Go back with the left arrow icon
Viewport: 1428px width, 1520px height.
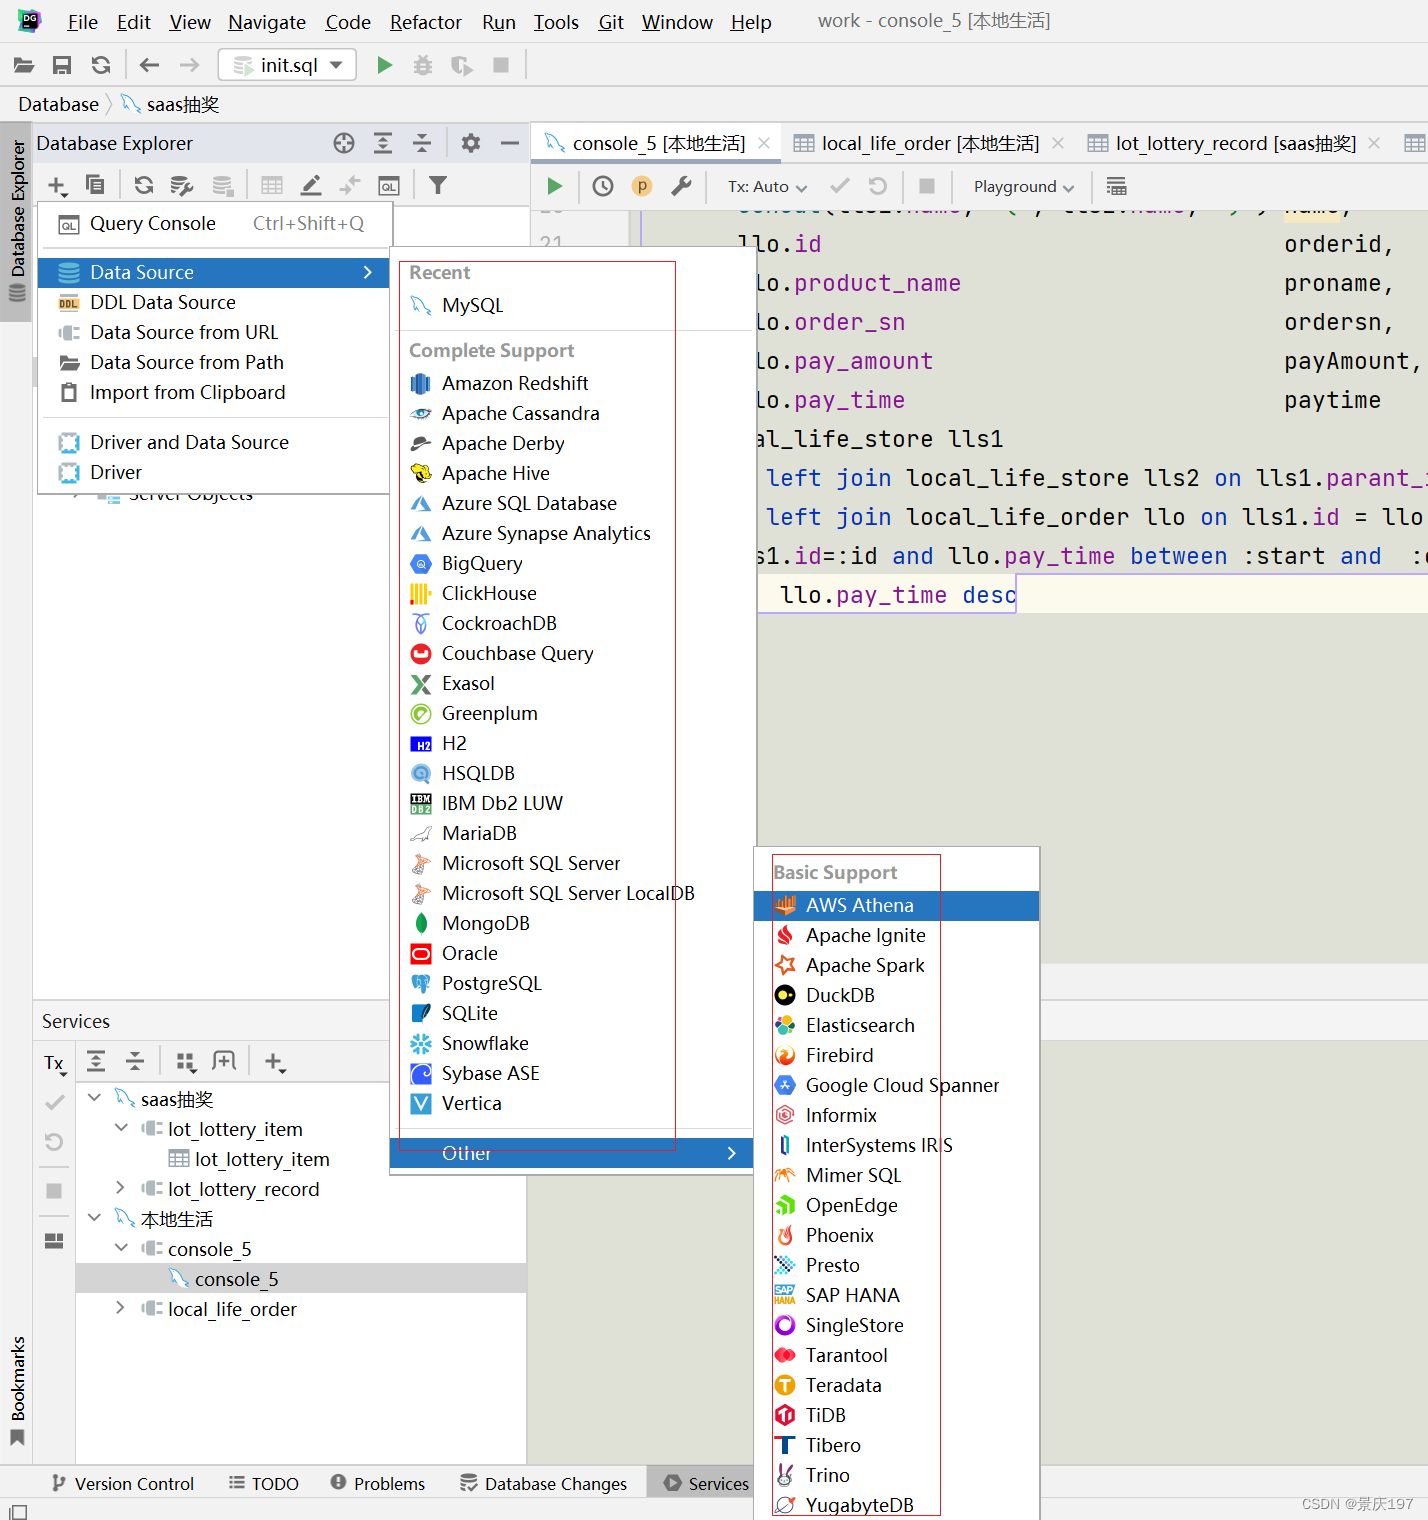(x=149, y=65)
